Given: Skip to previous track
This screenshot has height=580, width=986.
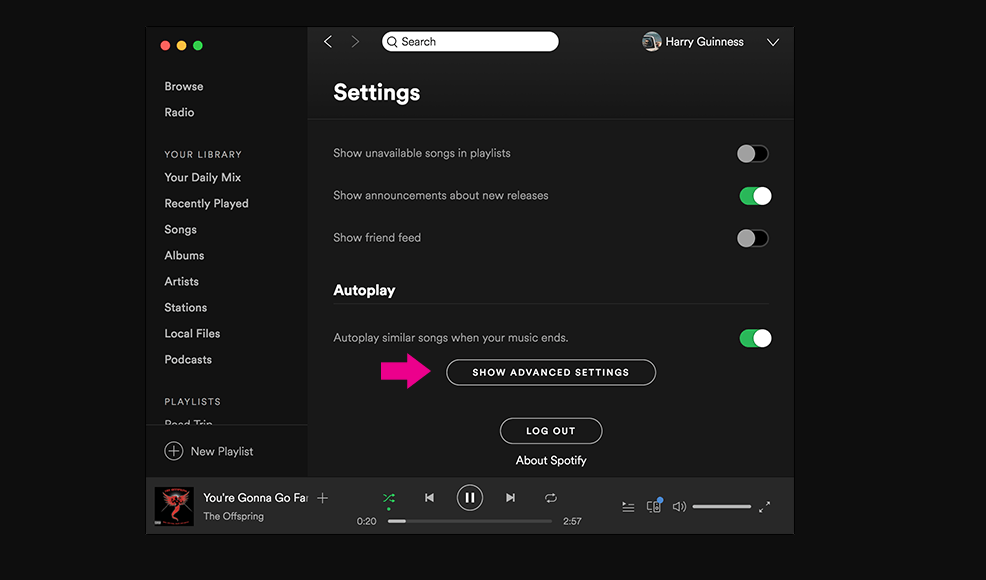Looking at the screenshot, I should click(x=429, y=498).
